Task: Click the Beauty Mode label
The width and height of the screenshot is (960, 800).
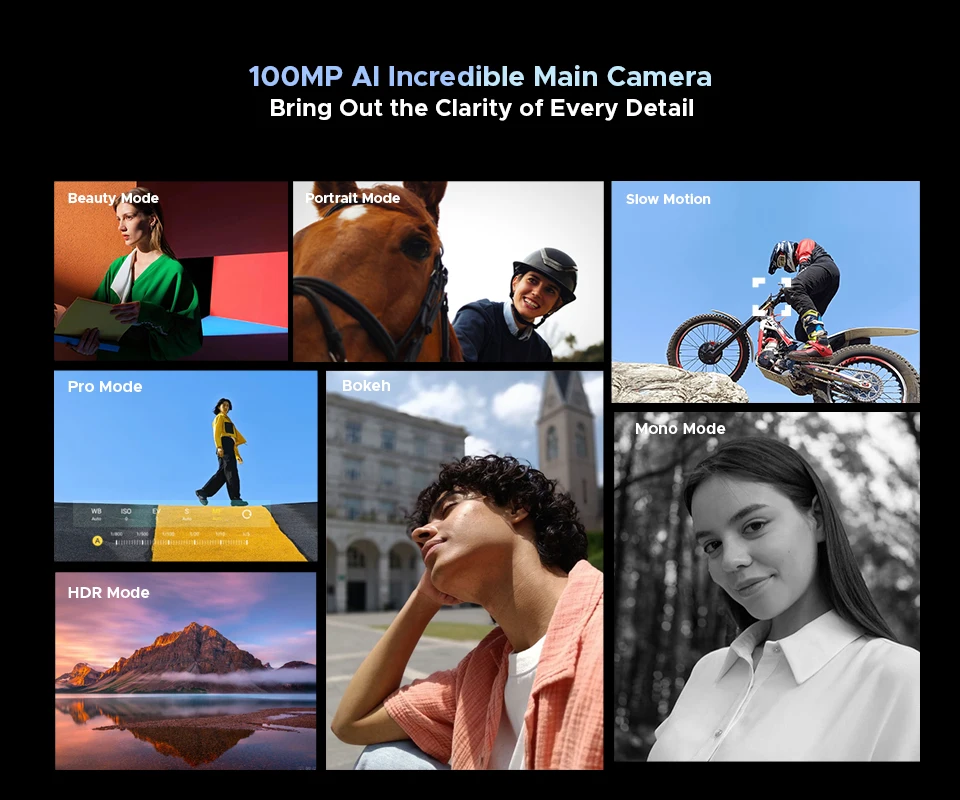Action: (113, 198)
